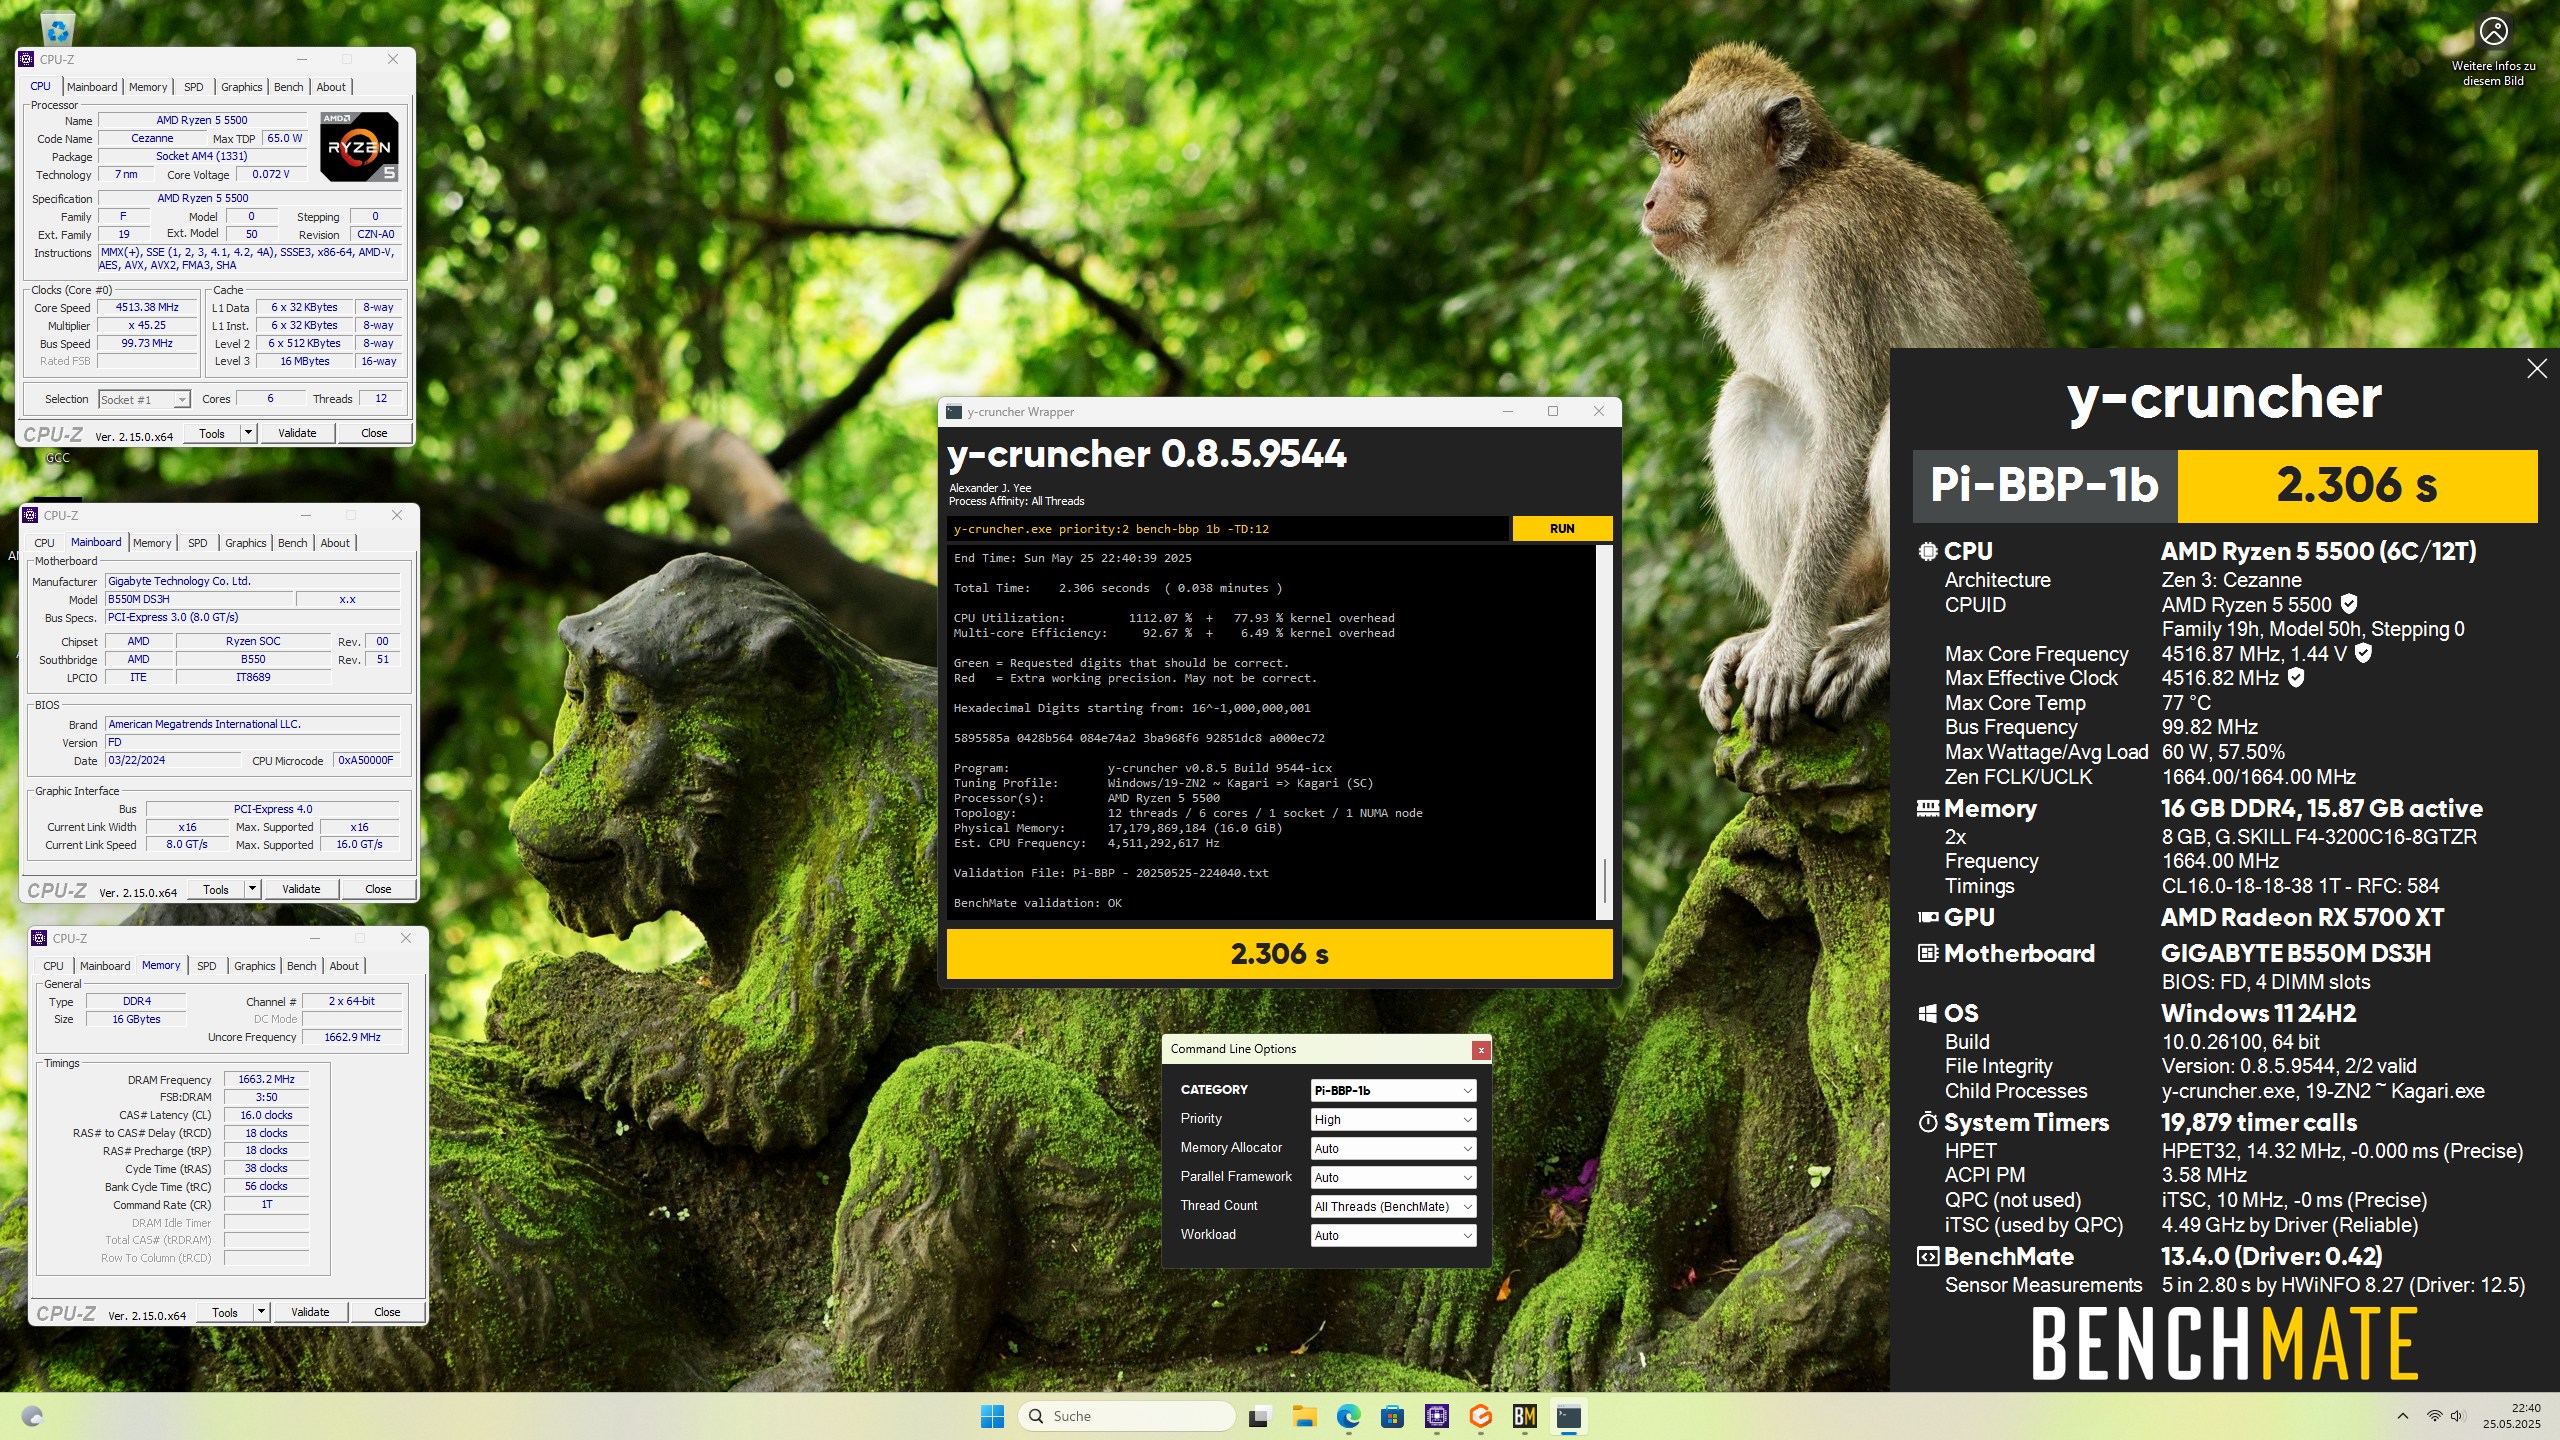2560x1440 pixels.
Task: Open File Explorer from taskbar
Action: 1304,1416
